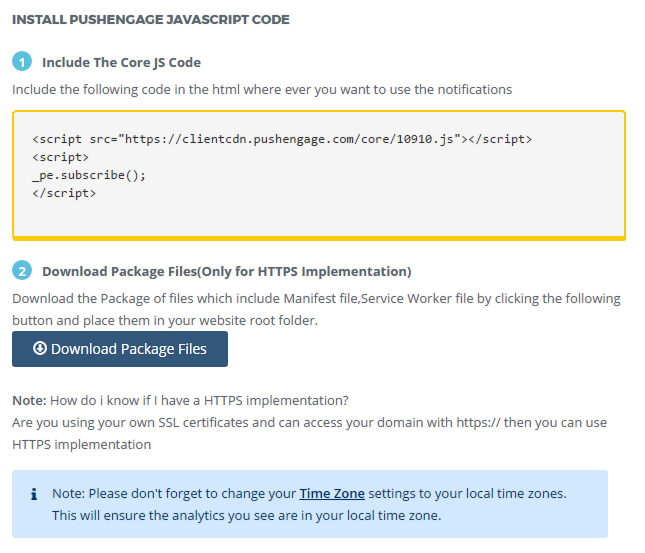Click inside the yellow-bordered code box
645x553 pixels.
(x=319, y=175)
